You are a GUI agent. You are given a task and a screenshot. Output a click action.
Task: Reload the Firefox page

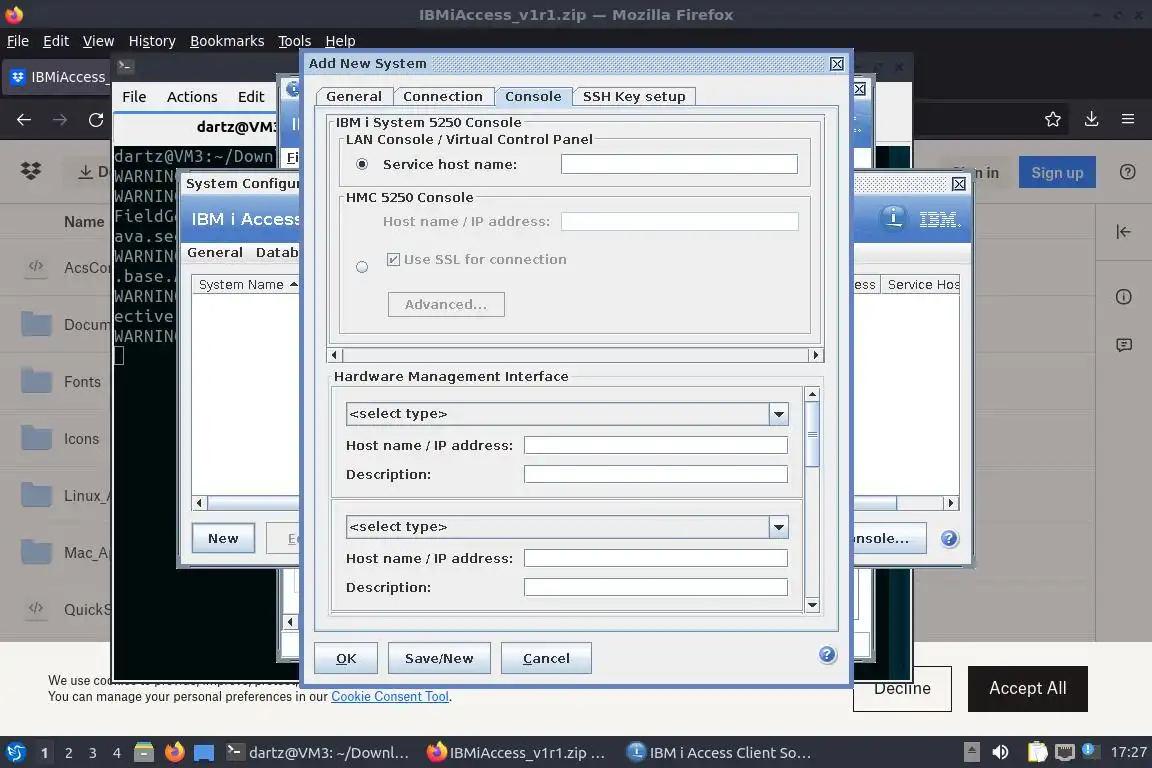tap(96, 119)
